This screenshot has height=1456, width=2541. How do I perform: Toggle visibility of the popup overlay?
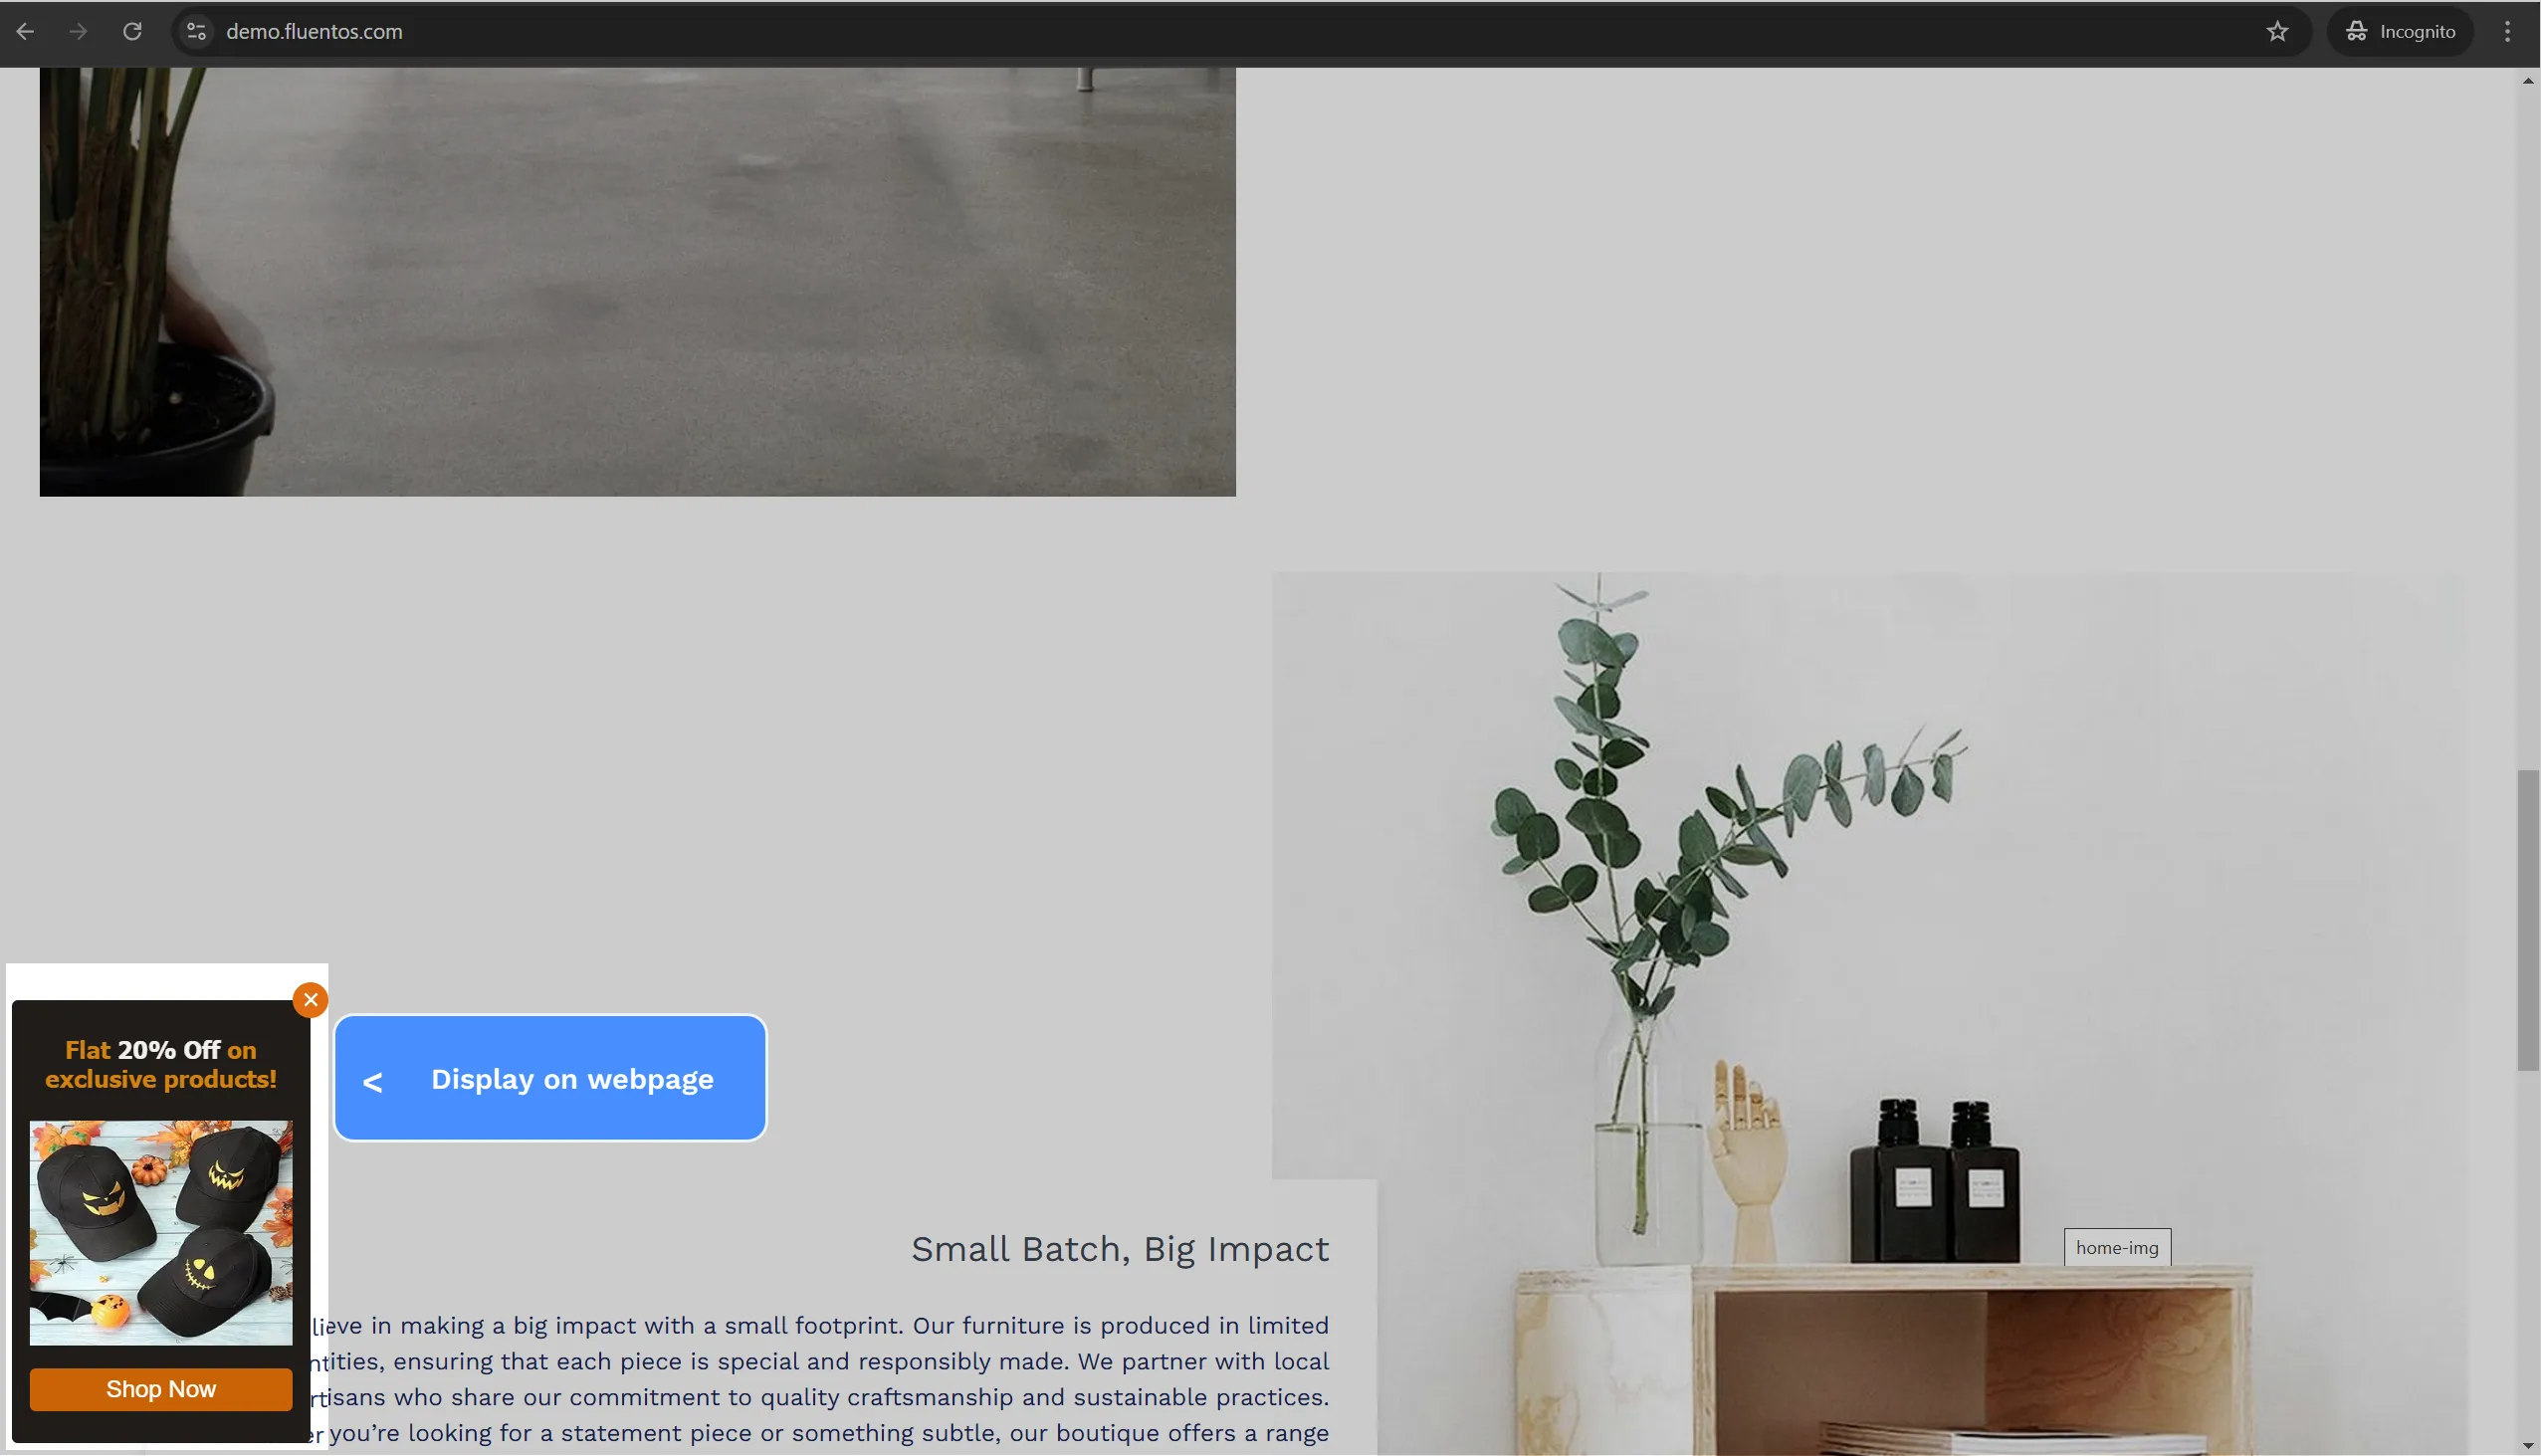click(x=548, y=1077)
